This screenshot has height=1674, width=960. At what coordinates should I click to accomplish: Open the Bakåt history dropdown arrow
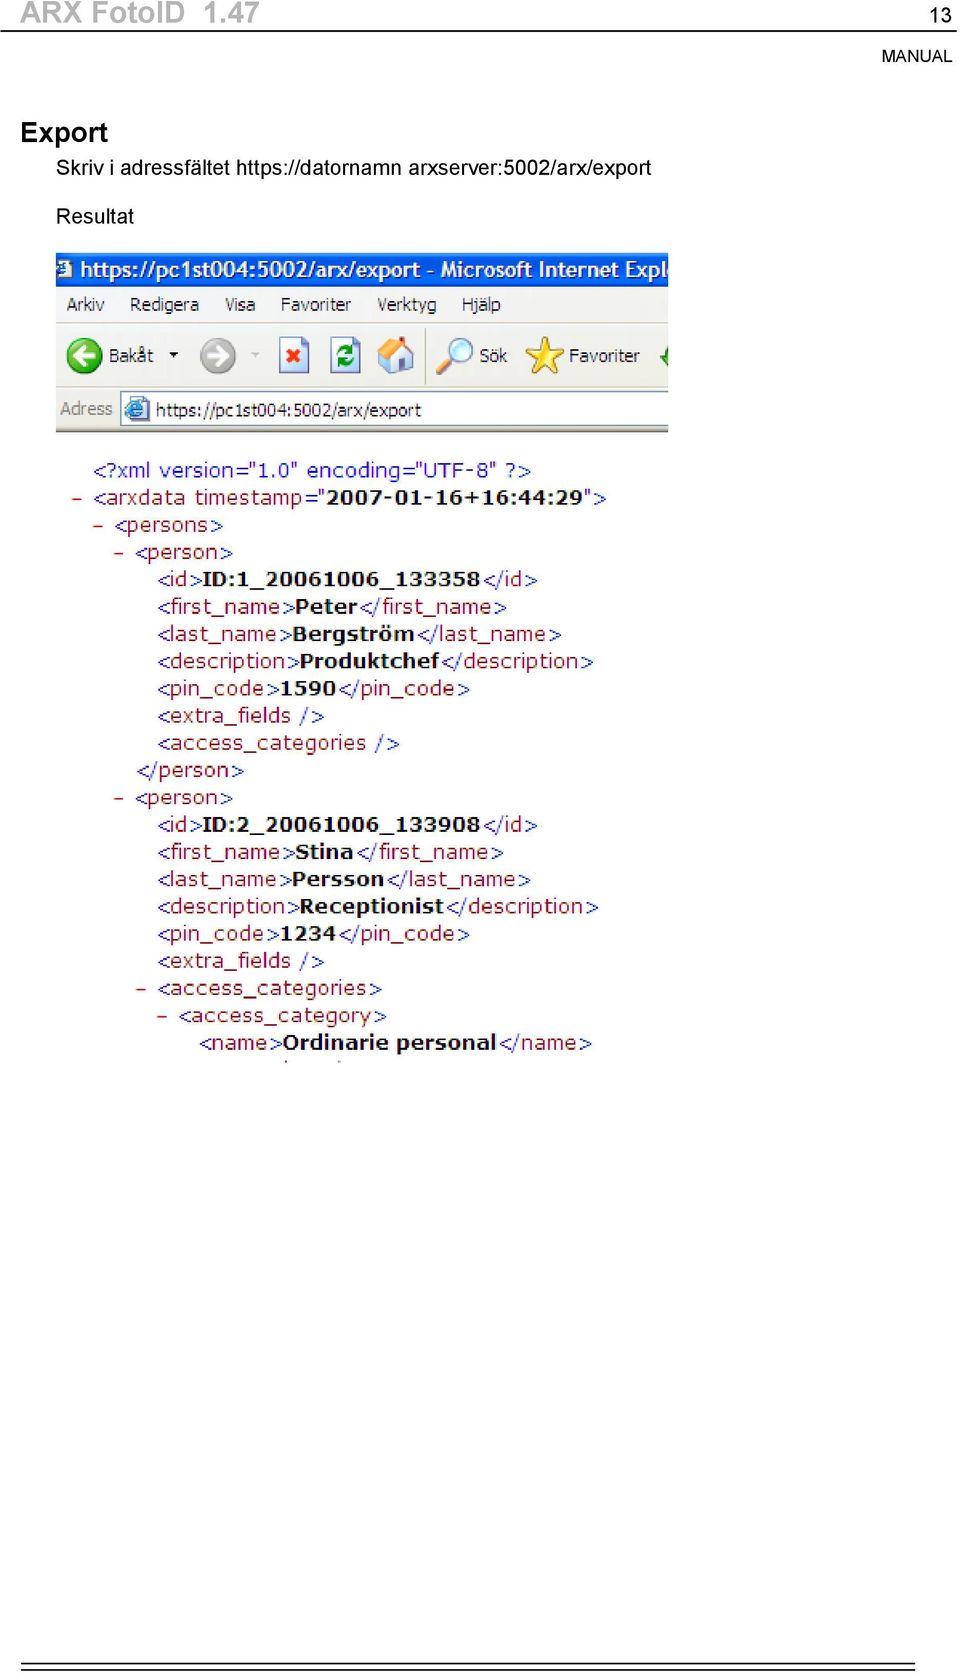click(174, 355)
